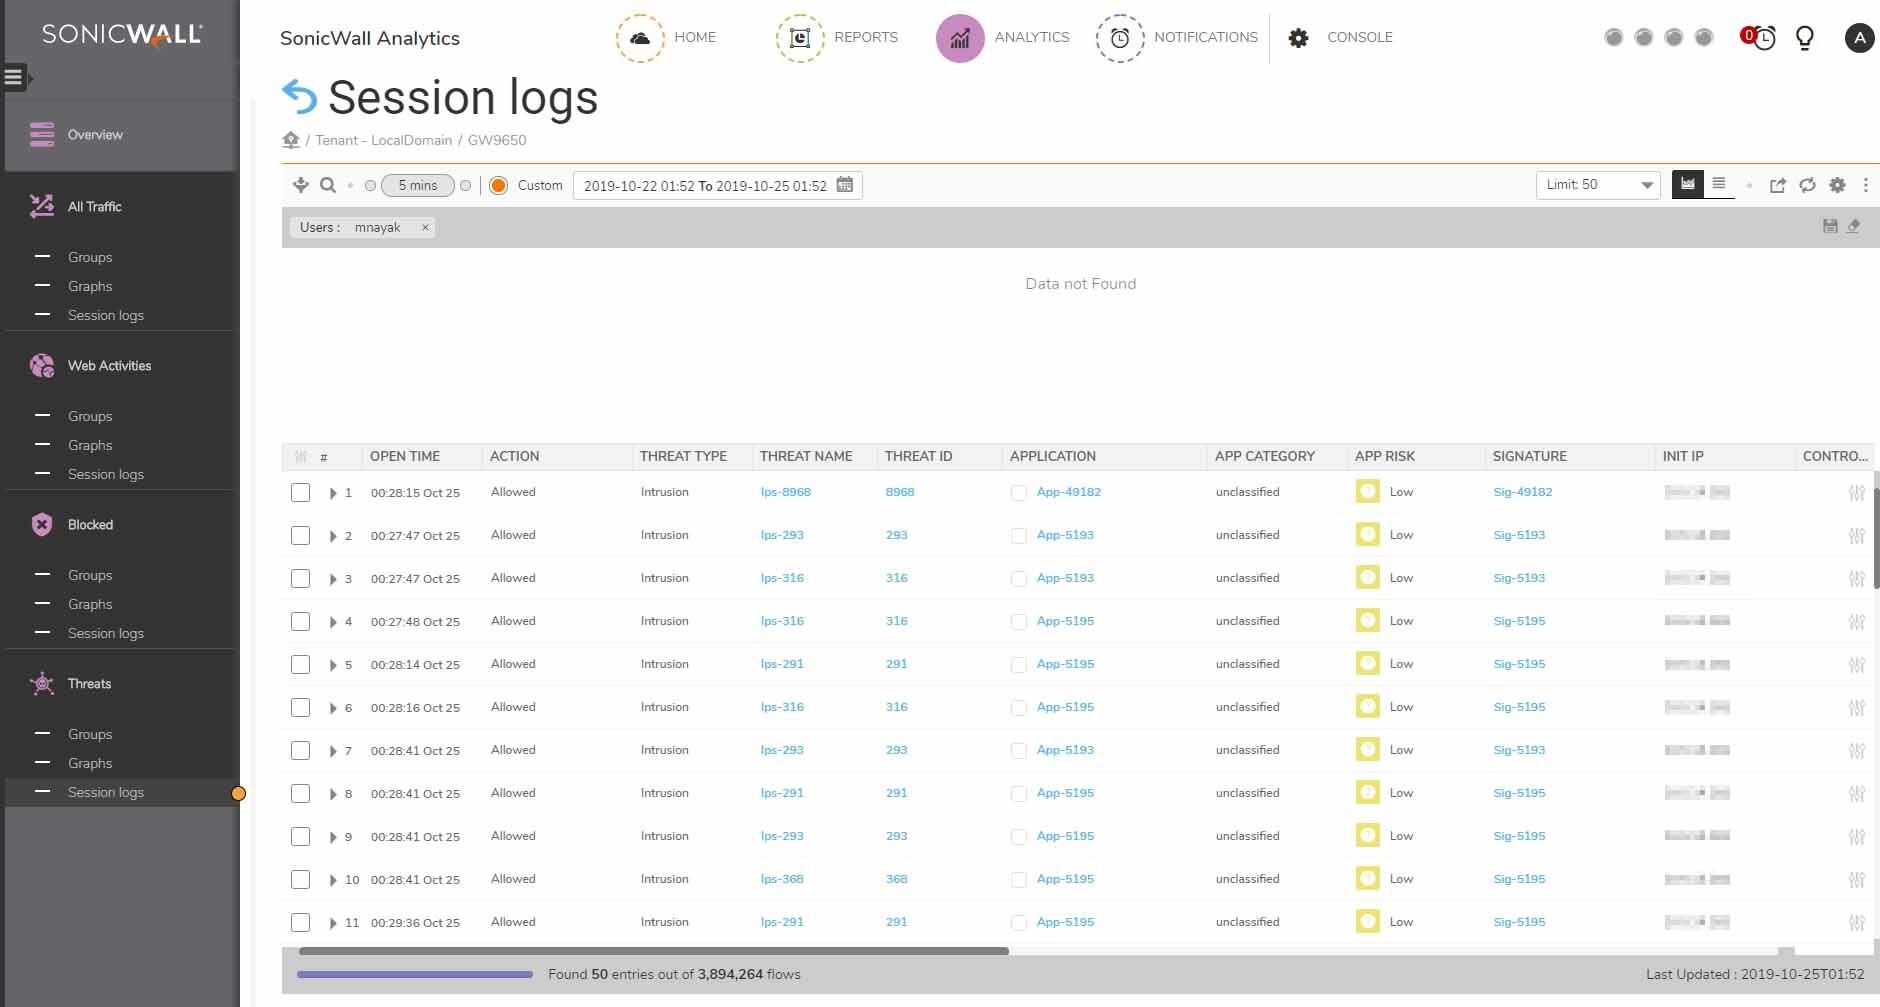Image resolution: width=1880 pixels, height=1007 pixels.
Task: Open the calendar date picker icon
Action: tap(845, 185)
